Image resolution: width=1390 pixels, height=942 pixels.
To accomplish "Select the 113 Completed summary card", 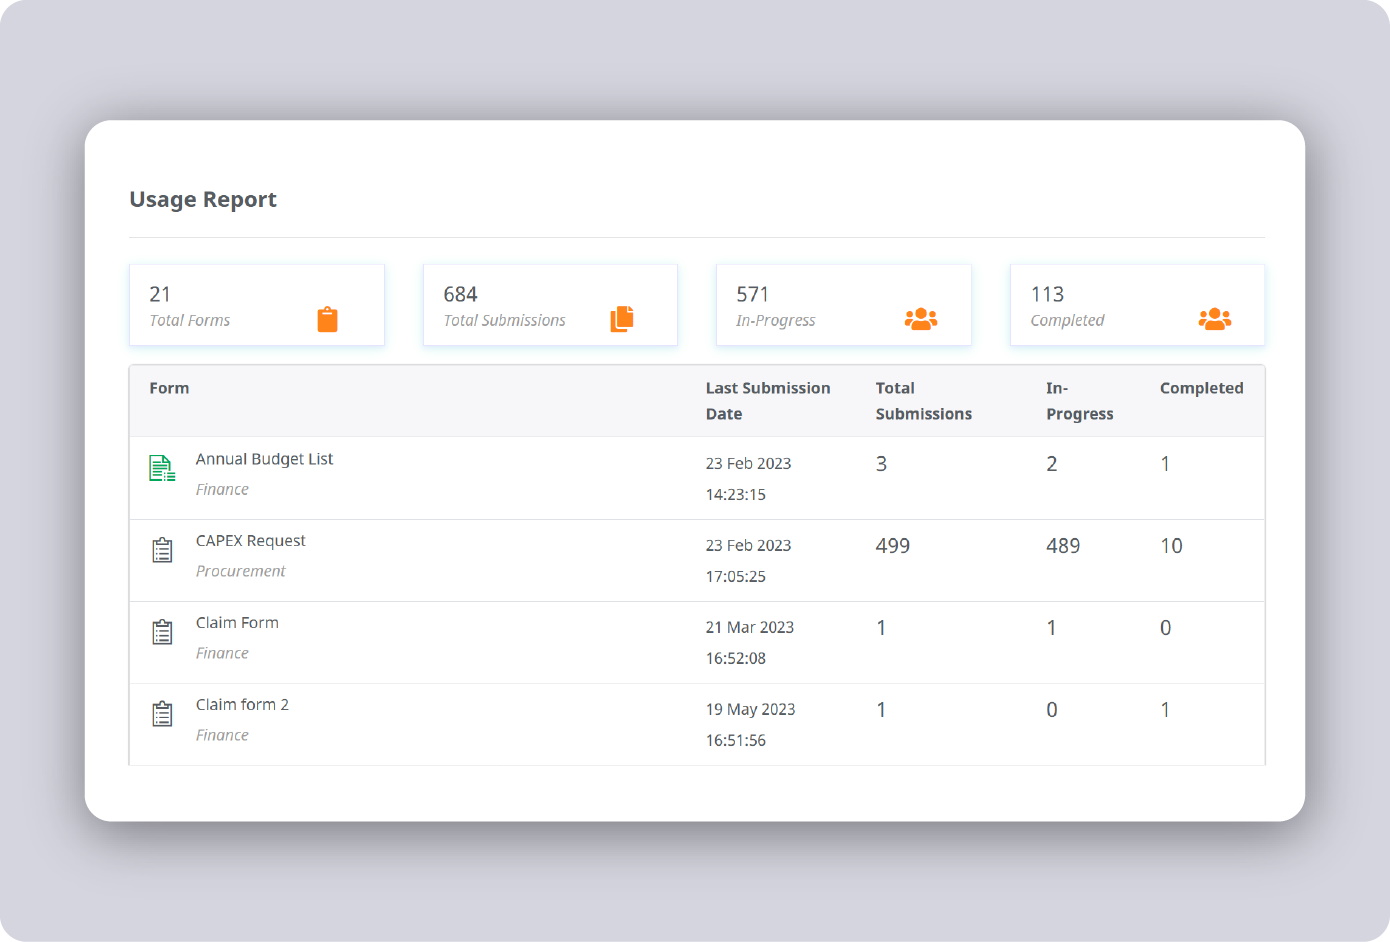I will tap(1137, 305).
